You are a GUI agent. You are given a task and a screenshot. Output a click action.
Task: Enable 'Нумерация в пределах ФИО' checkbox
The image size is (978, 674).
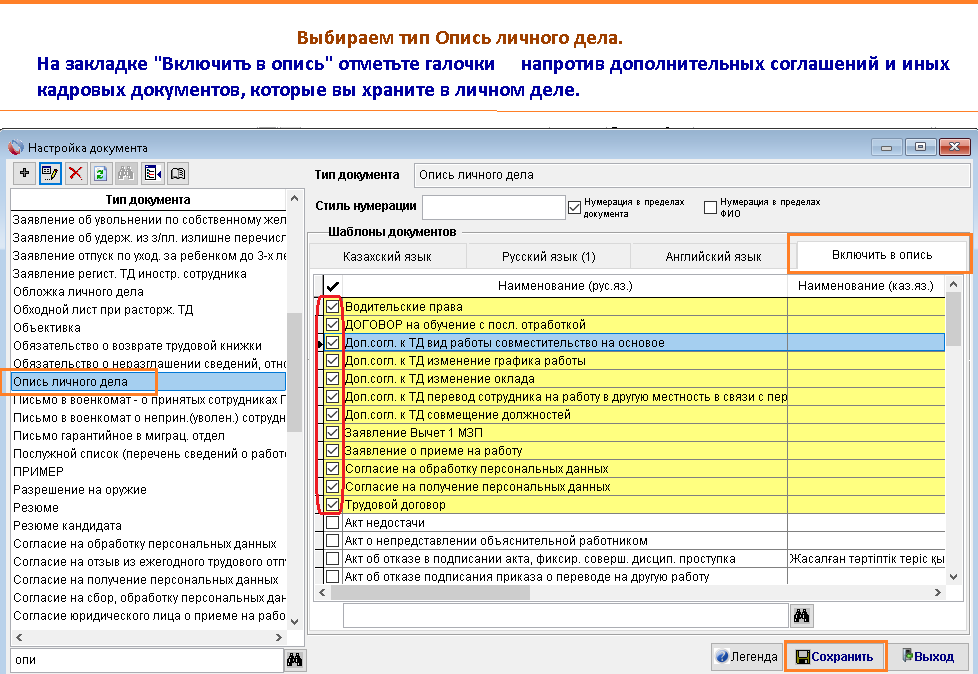710,208
